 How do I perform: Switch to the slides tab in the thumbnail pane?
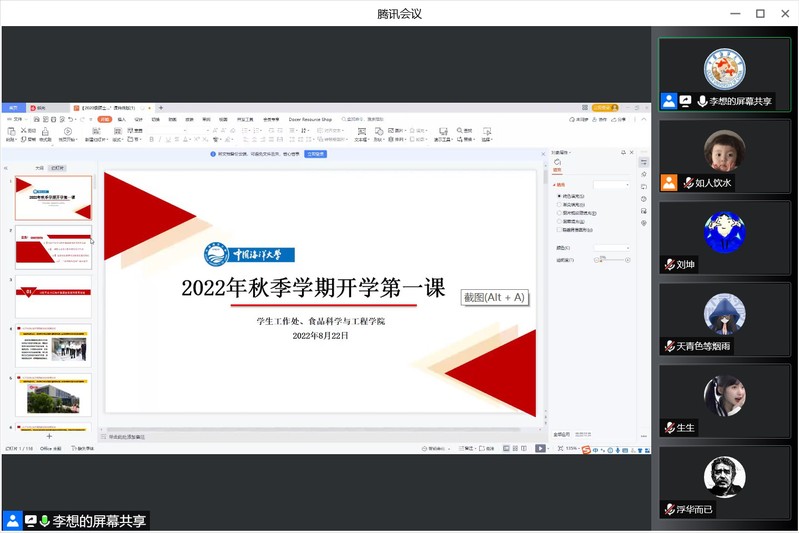57,168
